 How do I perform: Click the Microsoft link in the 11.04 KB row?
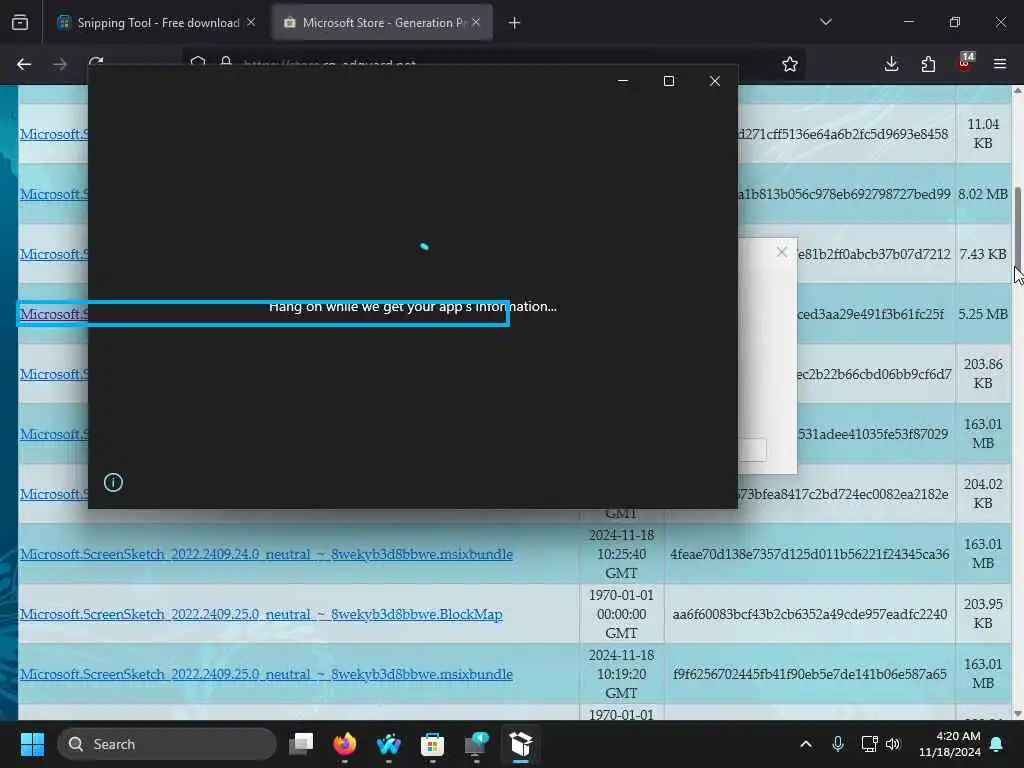point(54,134)
